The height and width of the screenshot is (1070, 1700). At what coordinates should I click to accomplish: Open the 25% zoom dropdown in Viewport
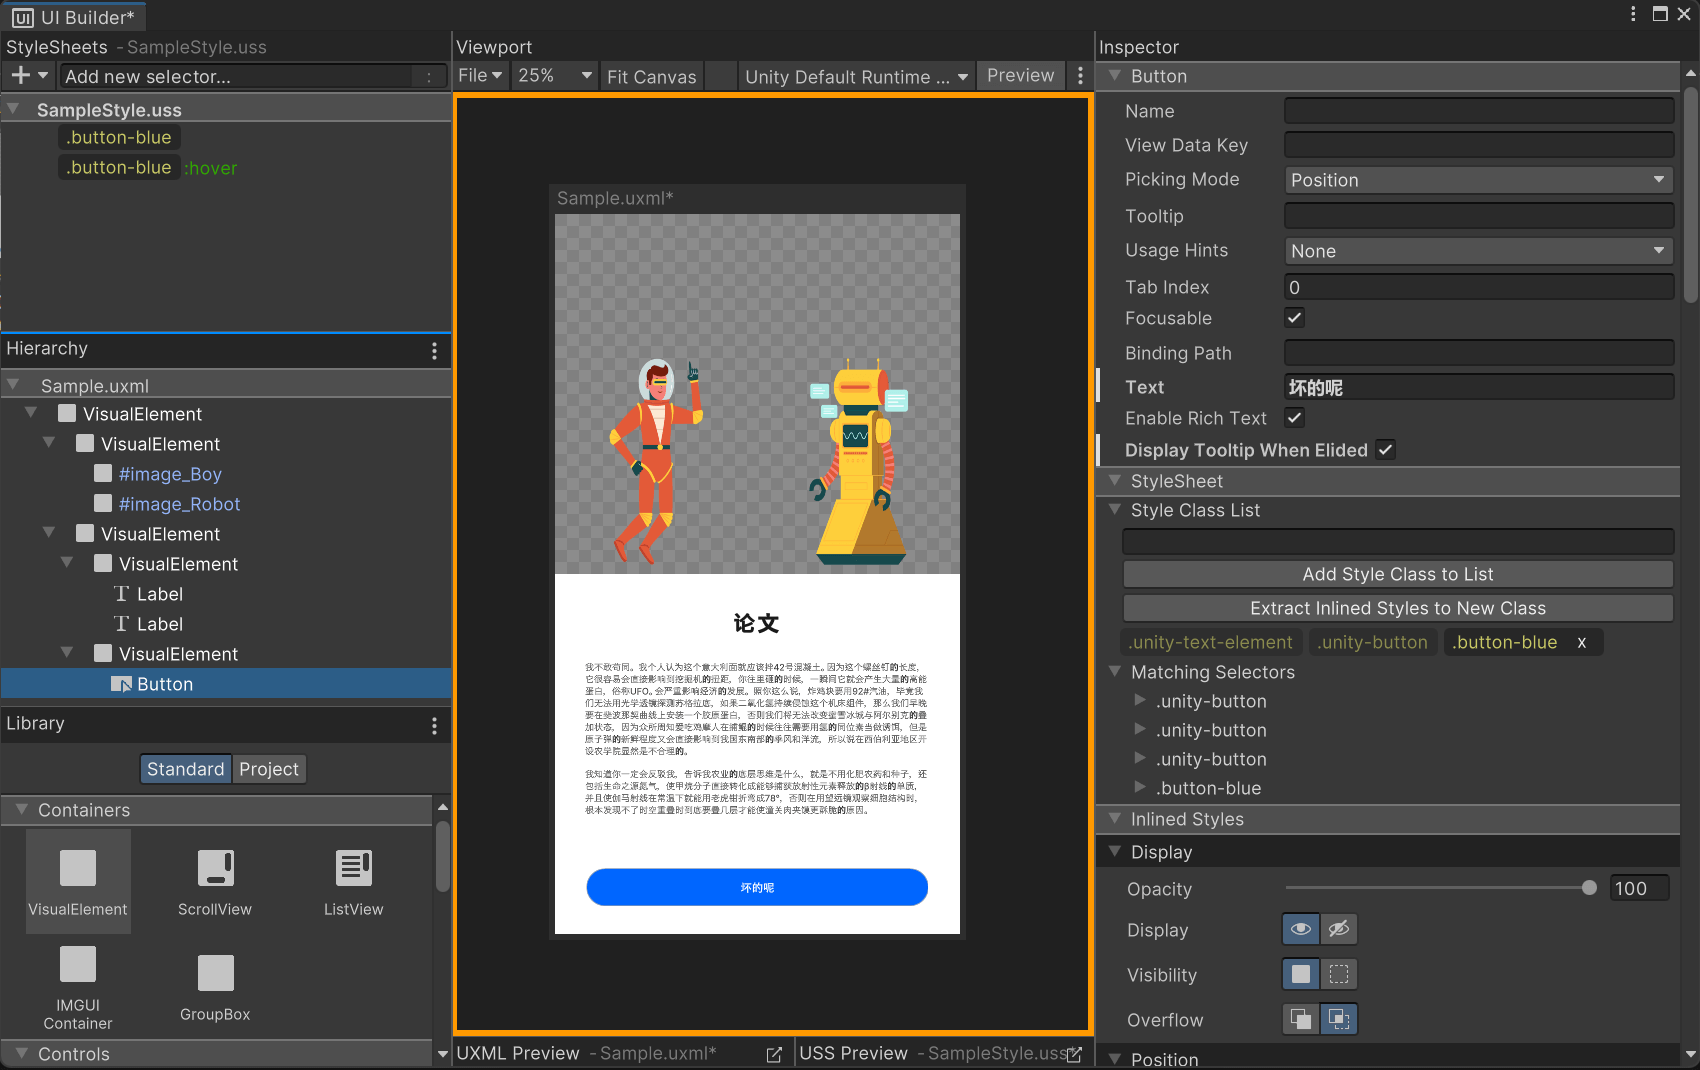tap(553, 75)
